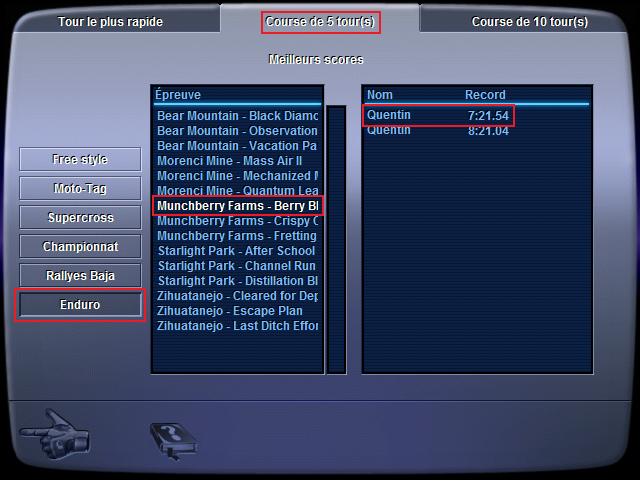Select the Rallyes Baja button
640x481 pixels.
(x=80, y=275)
